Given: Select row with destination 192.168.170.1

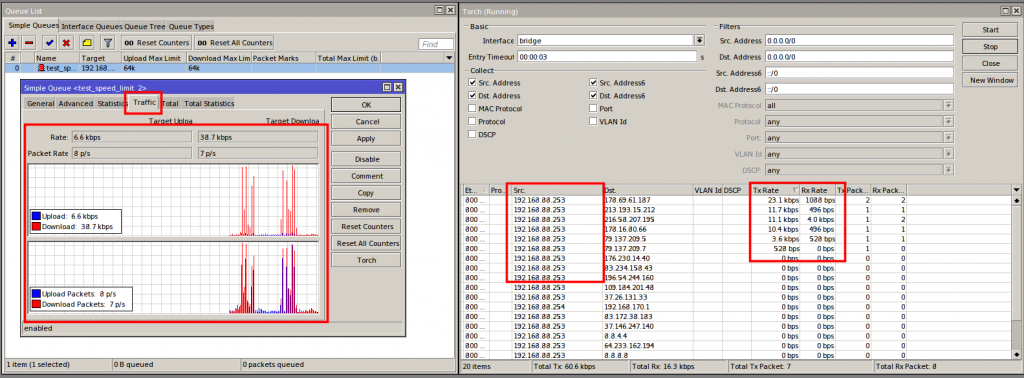Looking at the screenshot, I should click(x=737, y=306).
